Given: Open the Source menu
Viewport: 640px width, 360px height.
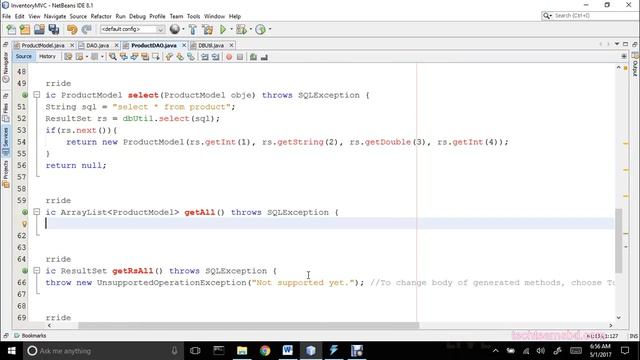Looking at the screenshot, I should tap(78, 16).
